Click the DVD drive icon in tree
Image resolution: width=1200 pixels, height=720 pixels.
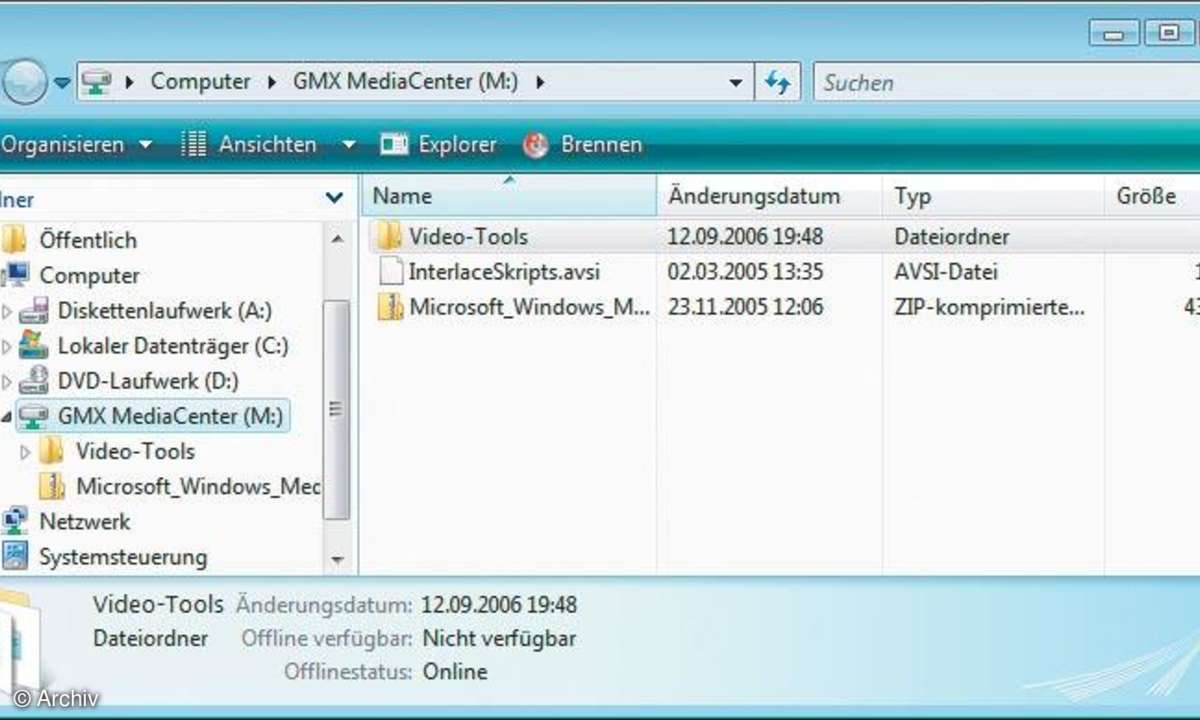(x=34, y=380)
